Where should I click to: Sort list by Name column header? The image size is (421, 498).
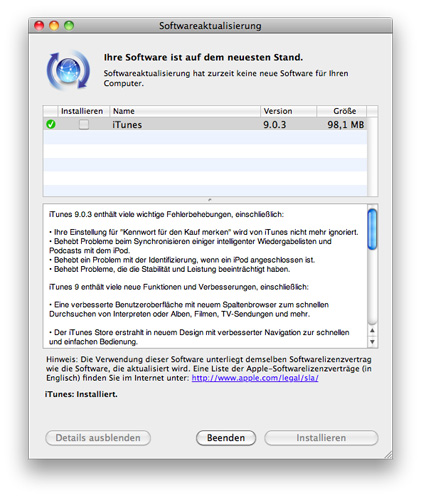coord(185,111)
